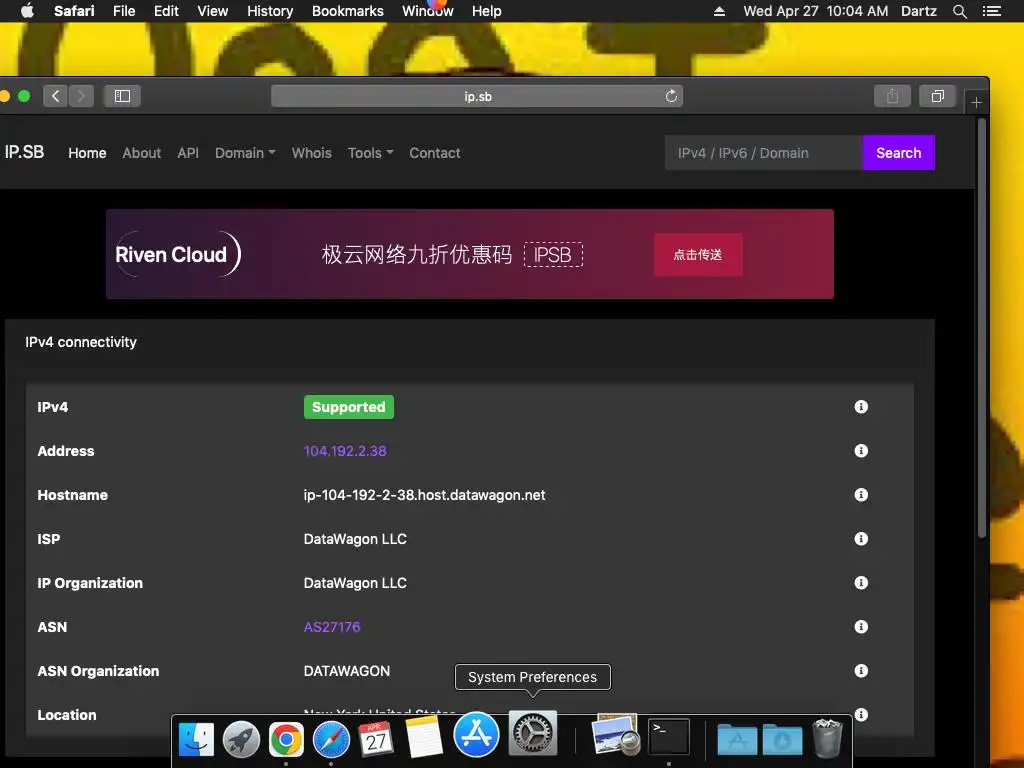Click Safari's forward arrow button
The width and height of the screenshot is (1024, 768).
[x=81, y=96]
